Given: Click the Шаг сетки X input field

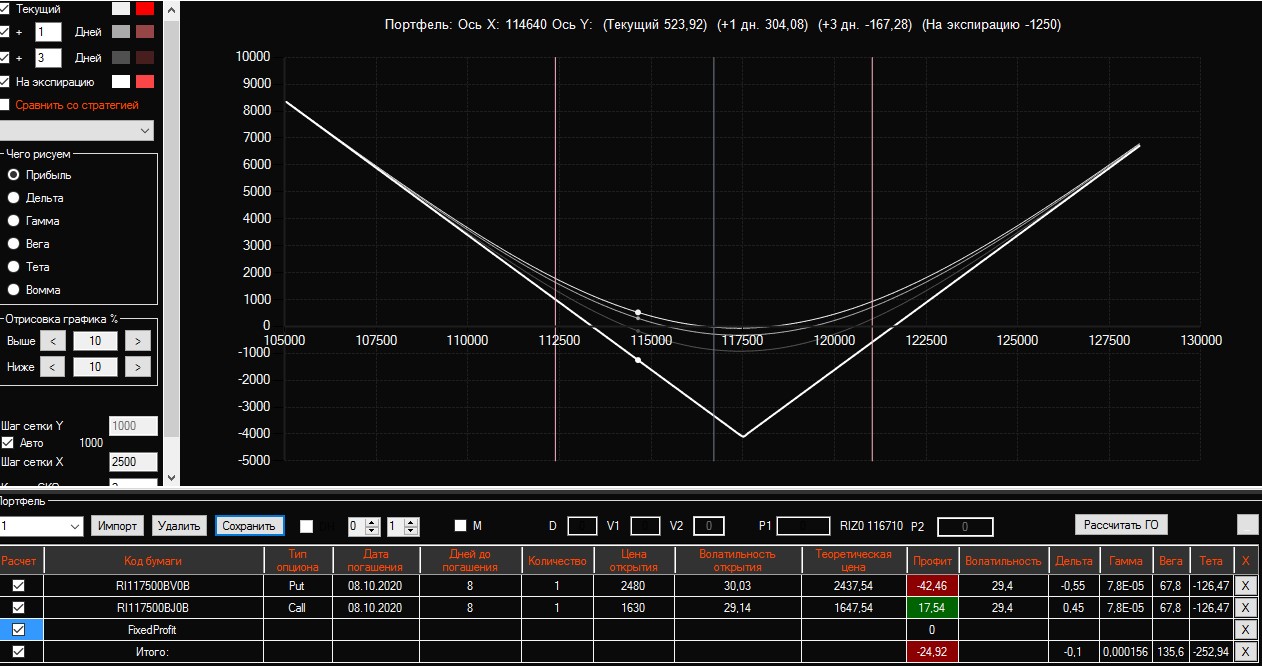Looking at the screenshot, I should point(133,462).
